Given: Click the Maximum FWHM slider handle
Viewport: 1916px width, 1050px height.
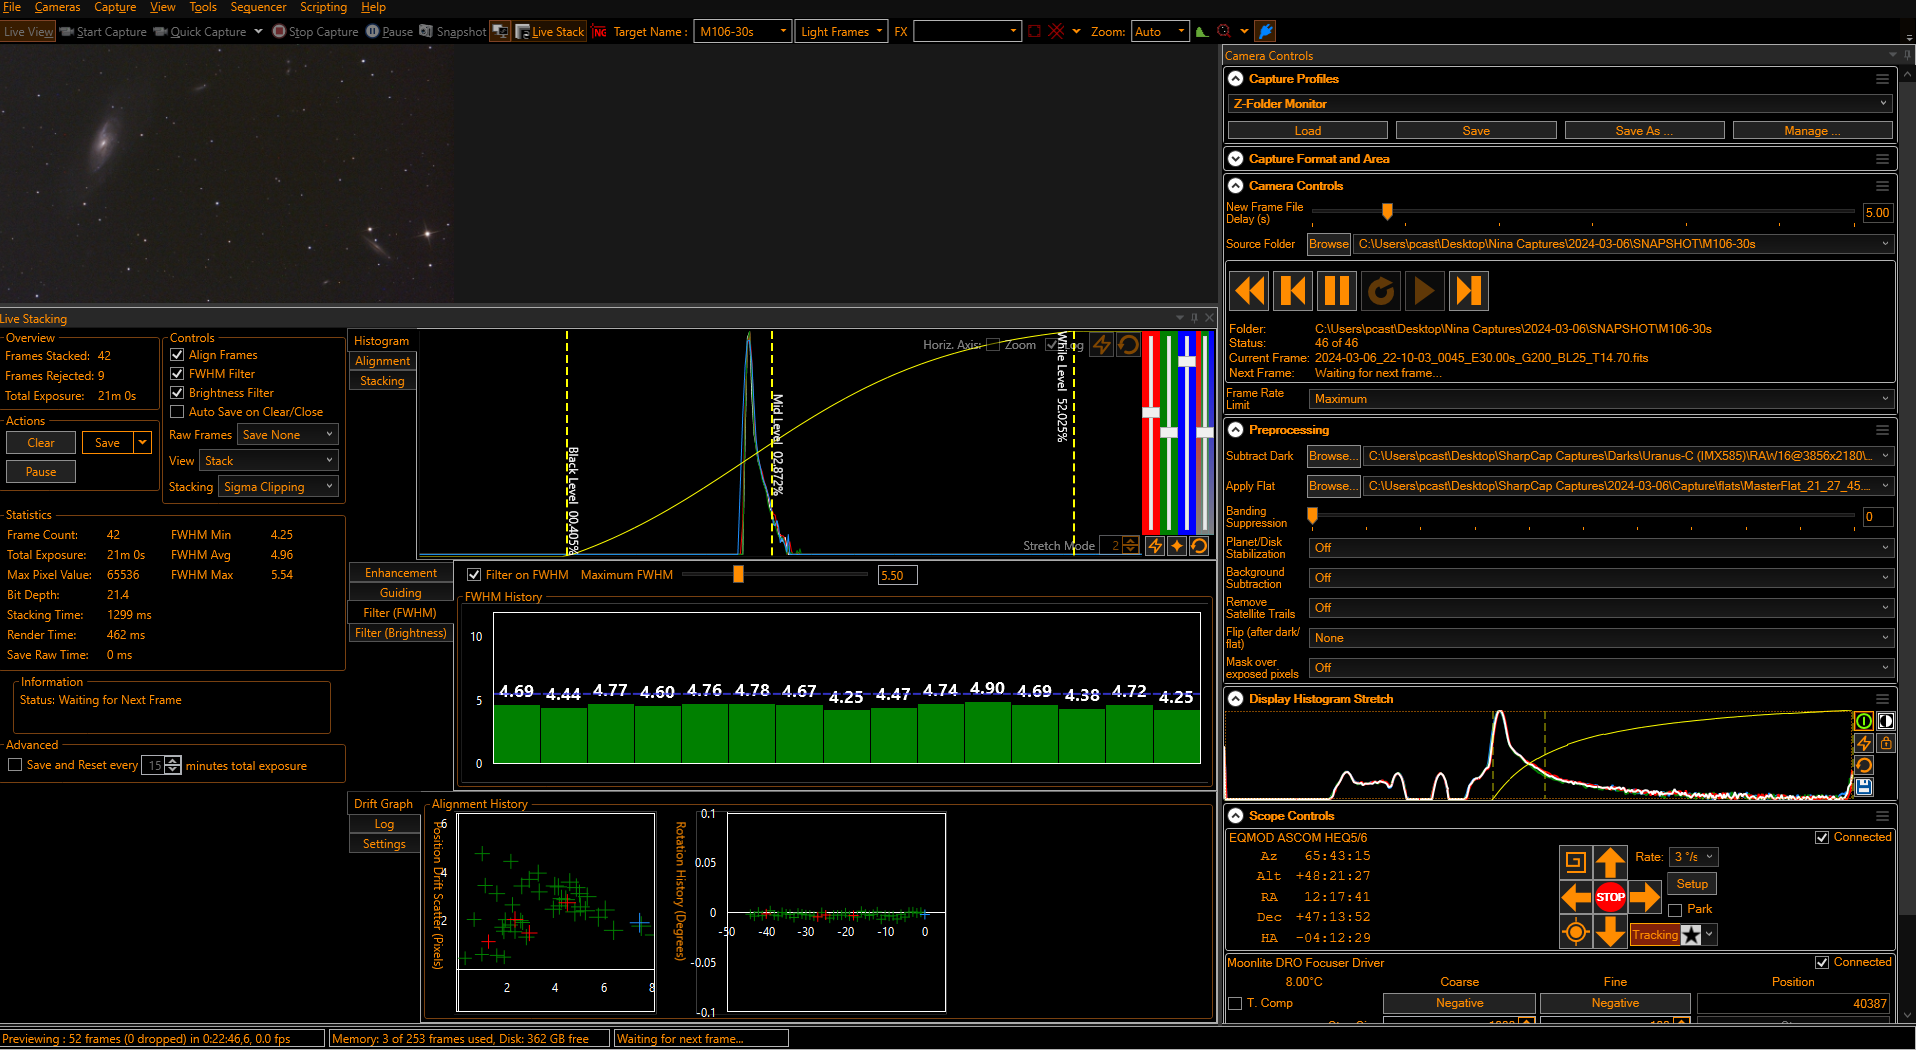Looking at the screenshot, I should (738, 575).
